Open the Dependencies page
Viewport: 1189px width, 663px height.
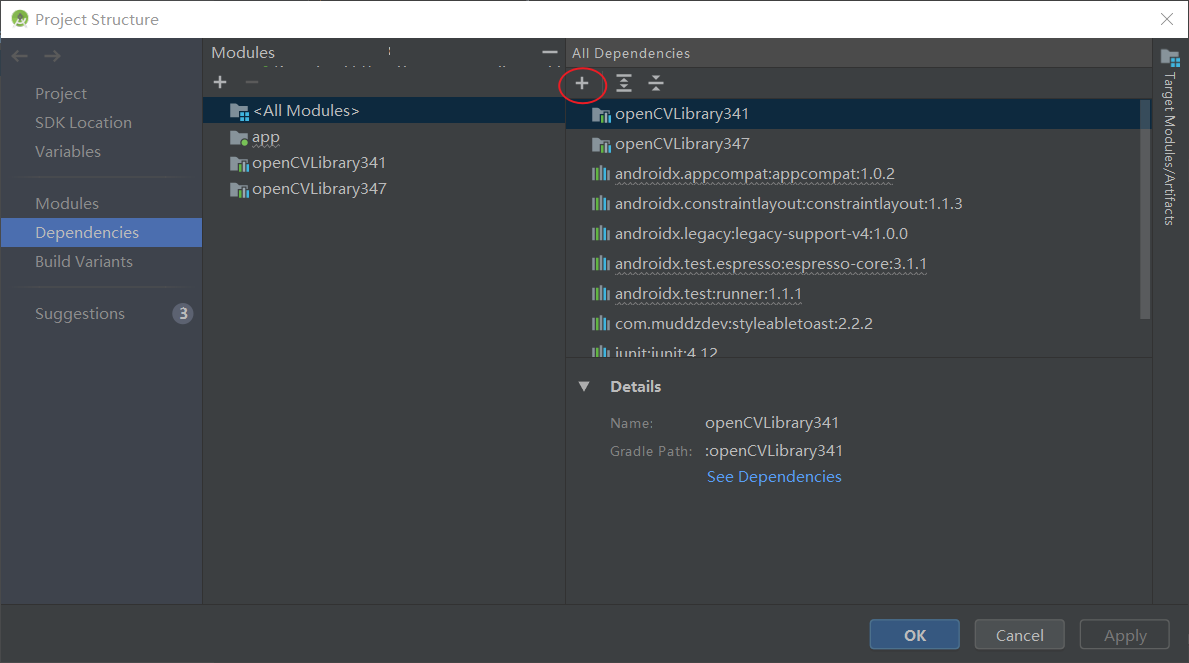pos(102,232)
